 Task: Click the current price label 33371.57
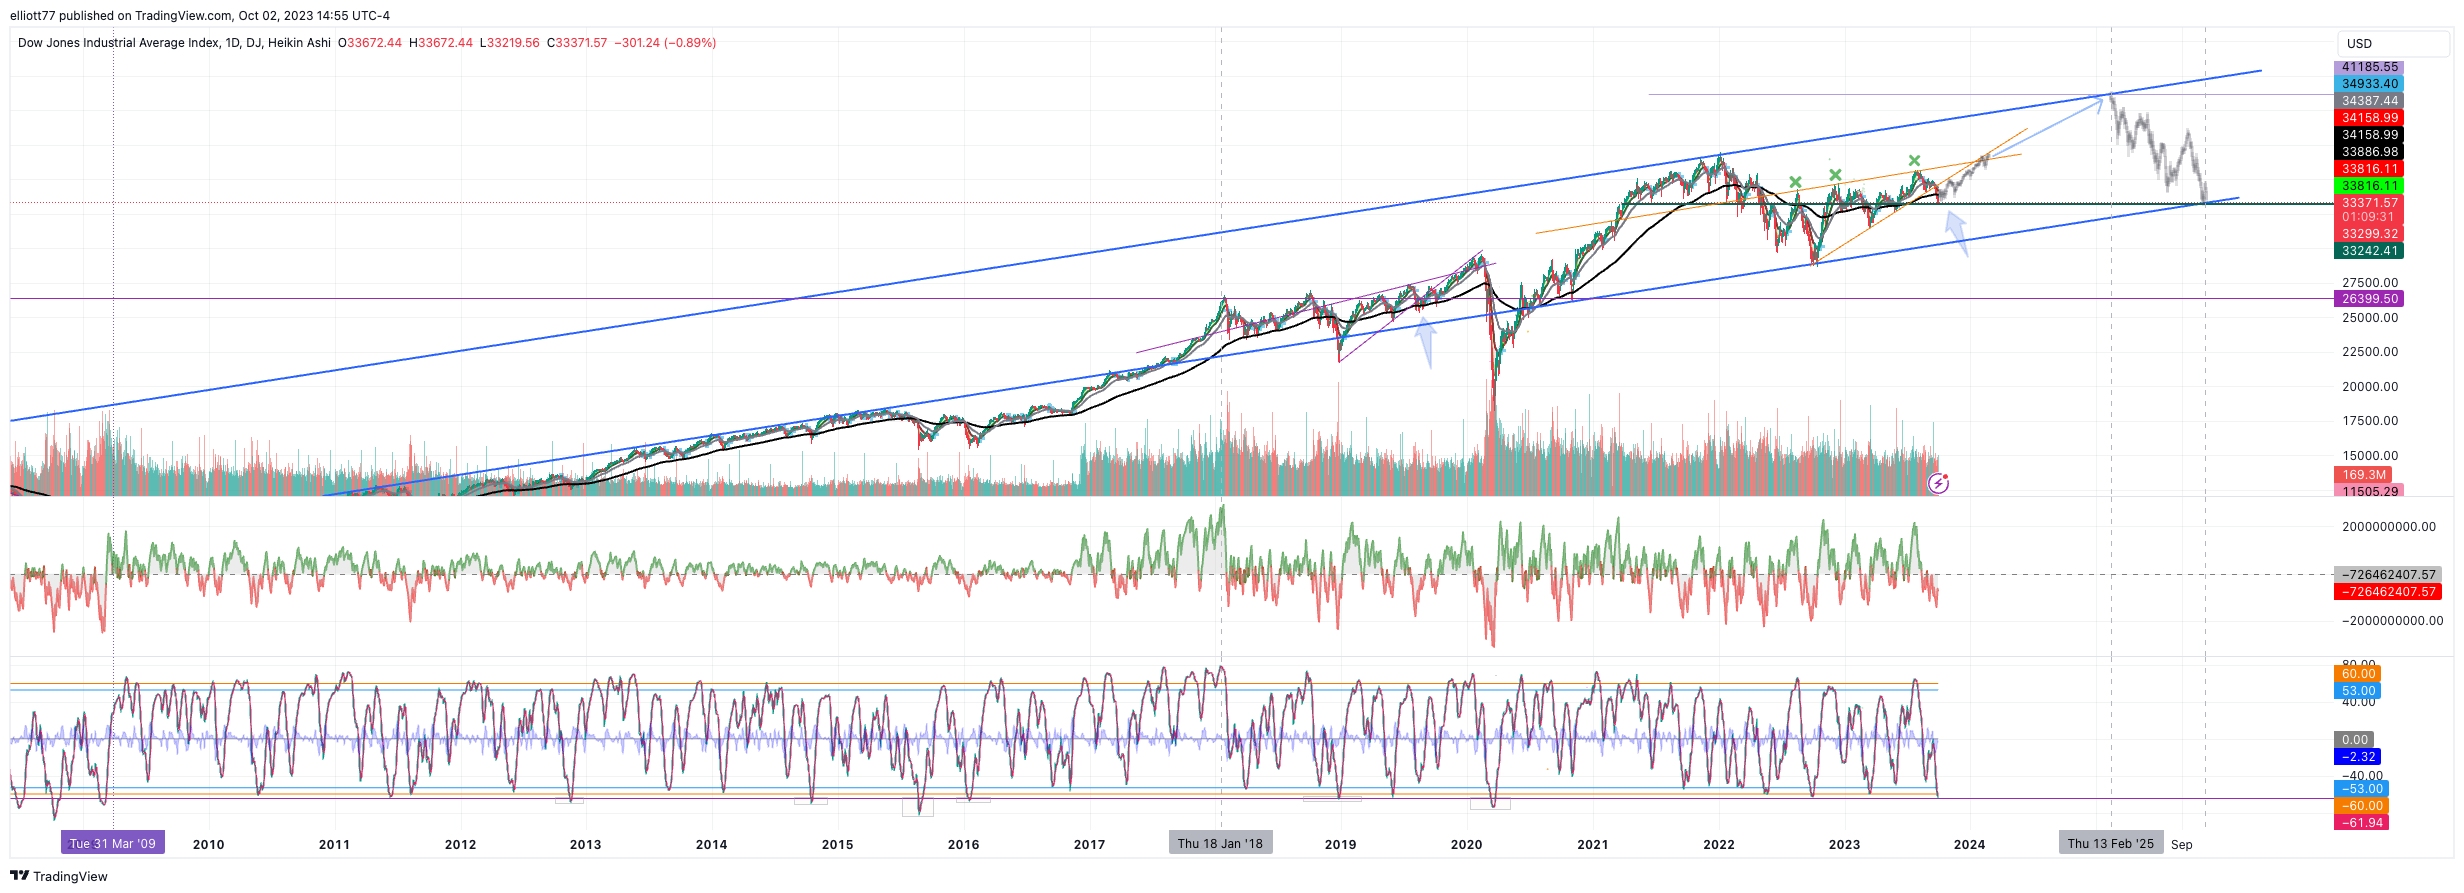2369,203
